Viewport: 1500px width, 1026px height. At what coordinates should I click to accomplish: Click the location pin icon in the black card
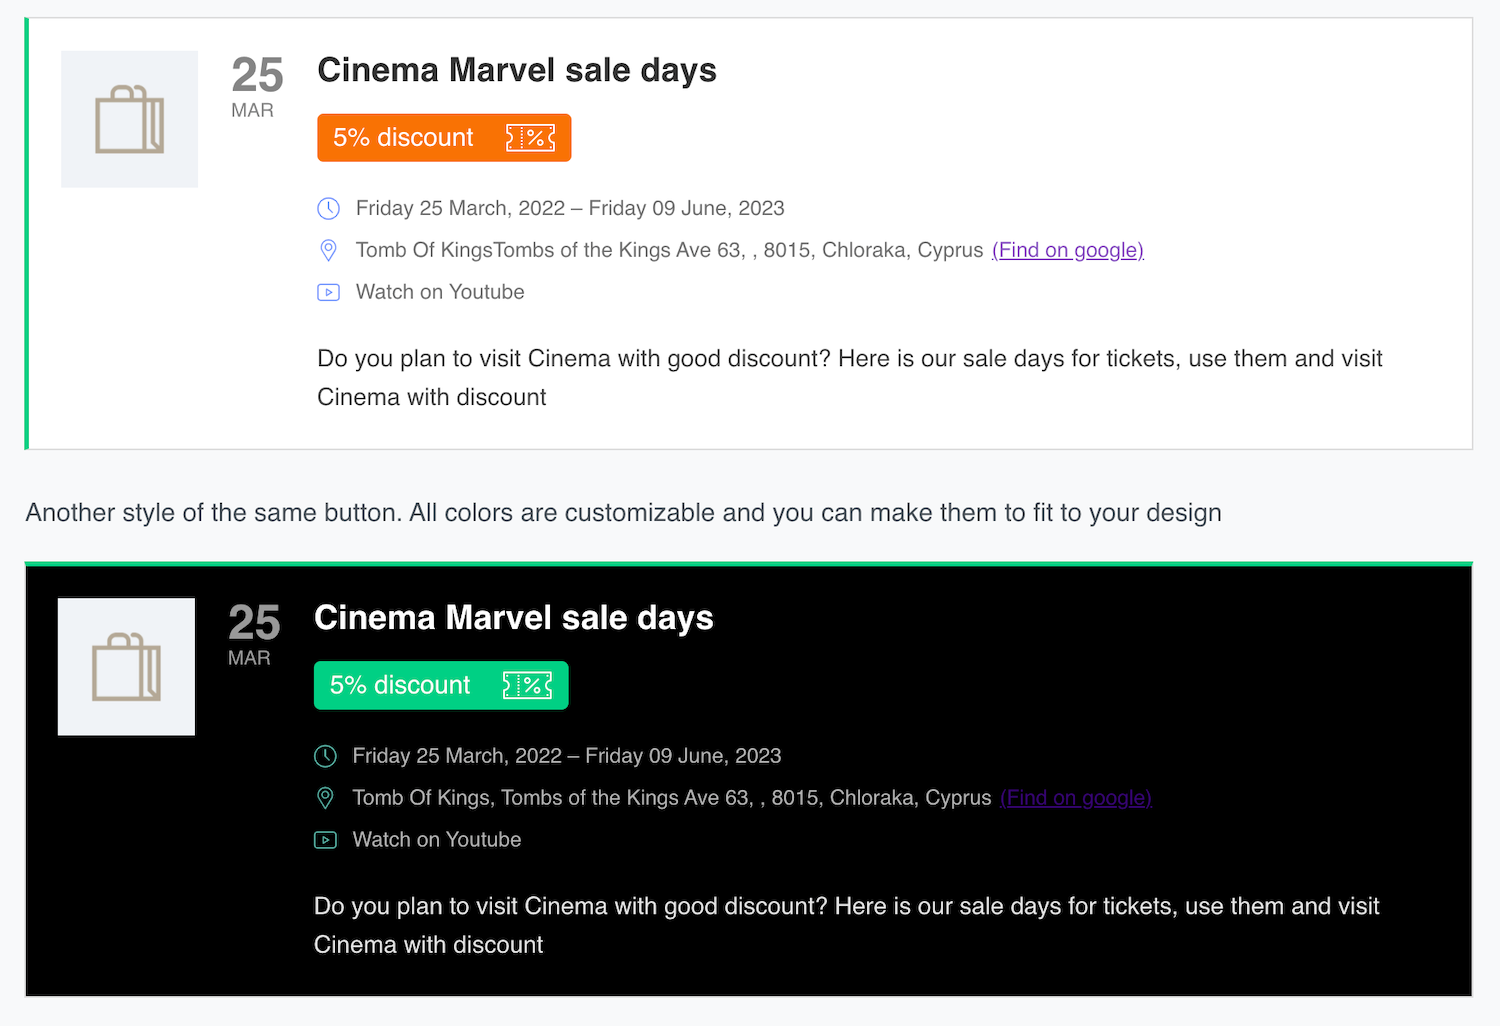325,798
